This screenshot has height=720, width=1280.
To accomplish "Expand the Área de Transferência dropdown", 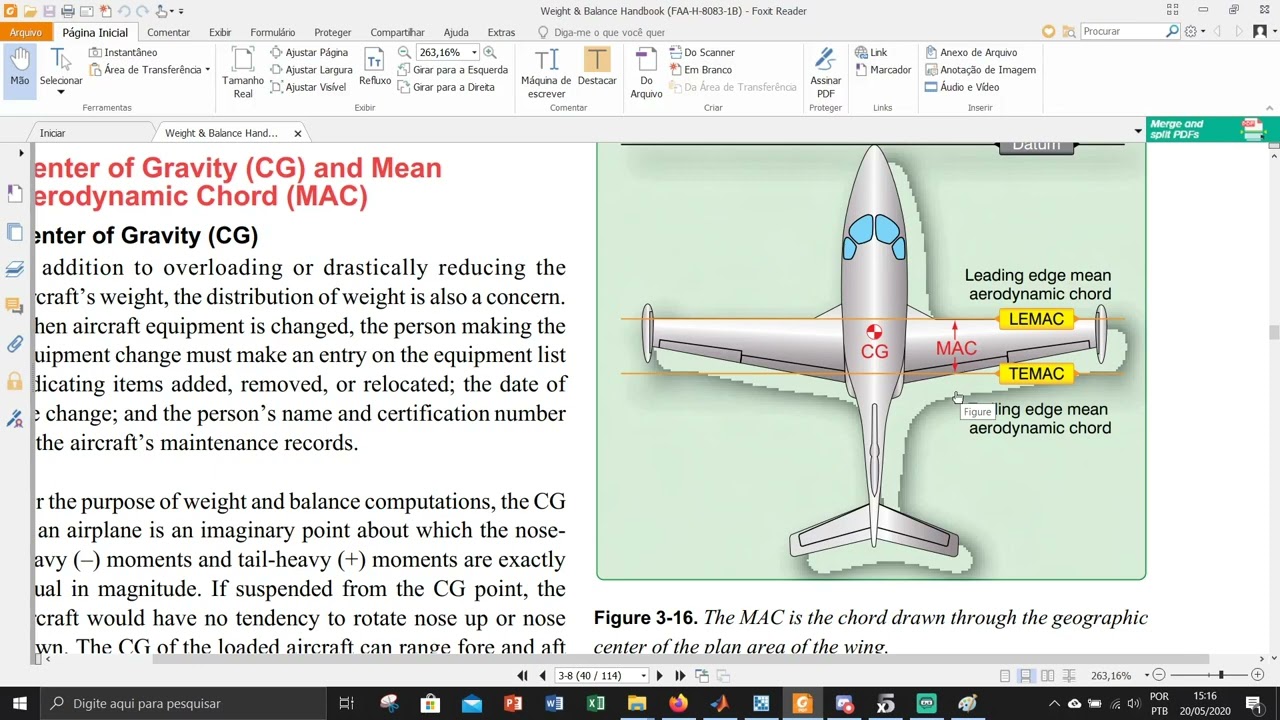I will (x=207, y=70).
